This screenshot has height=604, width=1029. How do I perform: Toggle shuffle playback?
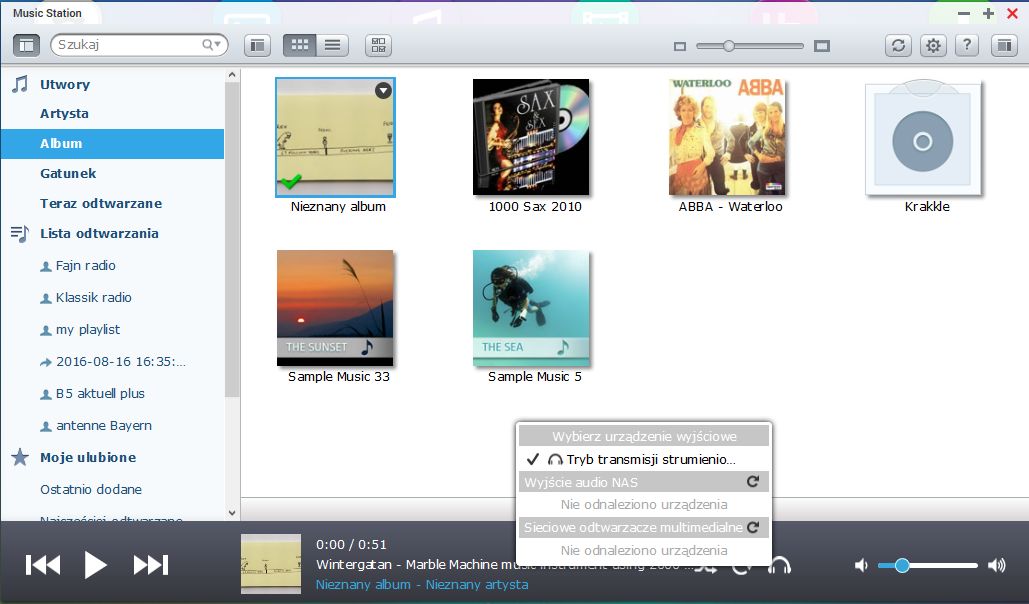[707, 567]
